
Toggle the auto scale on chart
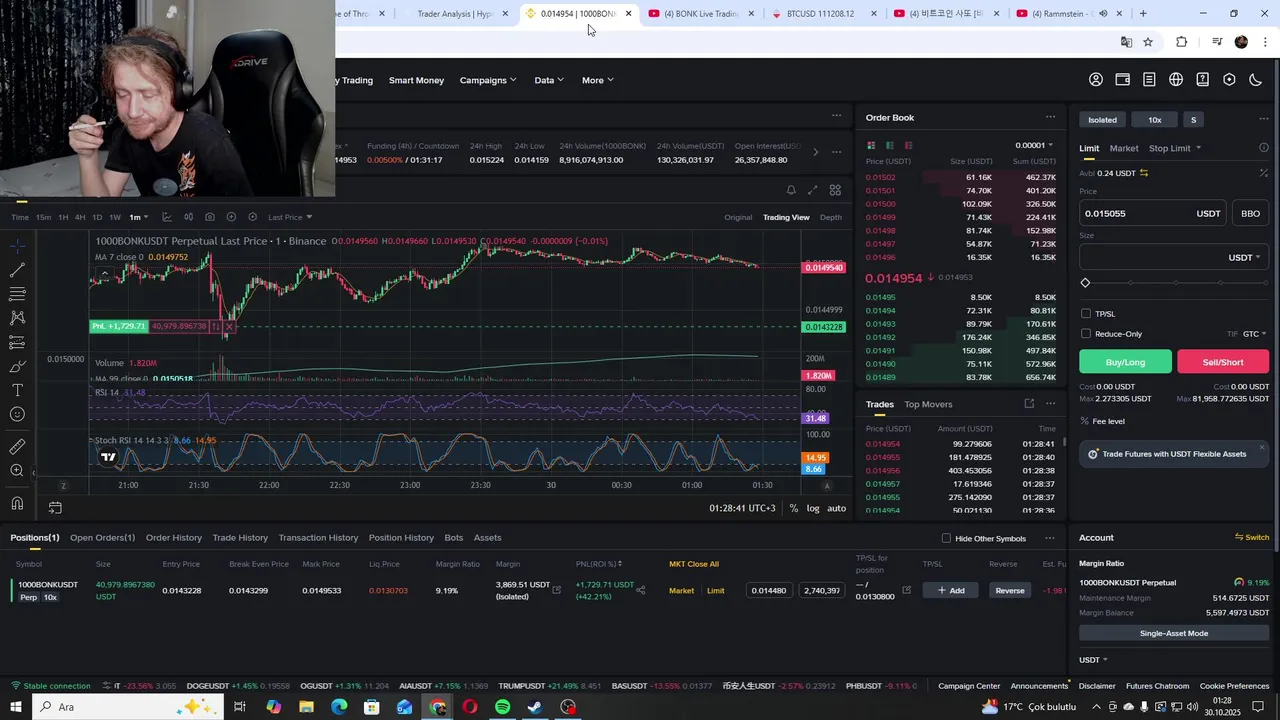tap(837, 508)
